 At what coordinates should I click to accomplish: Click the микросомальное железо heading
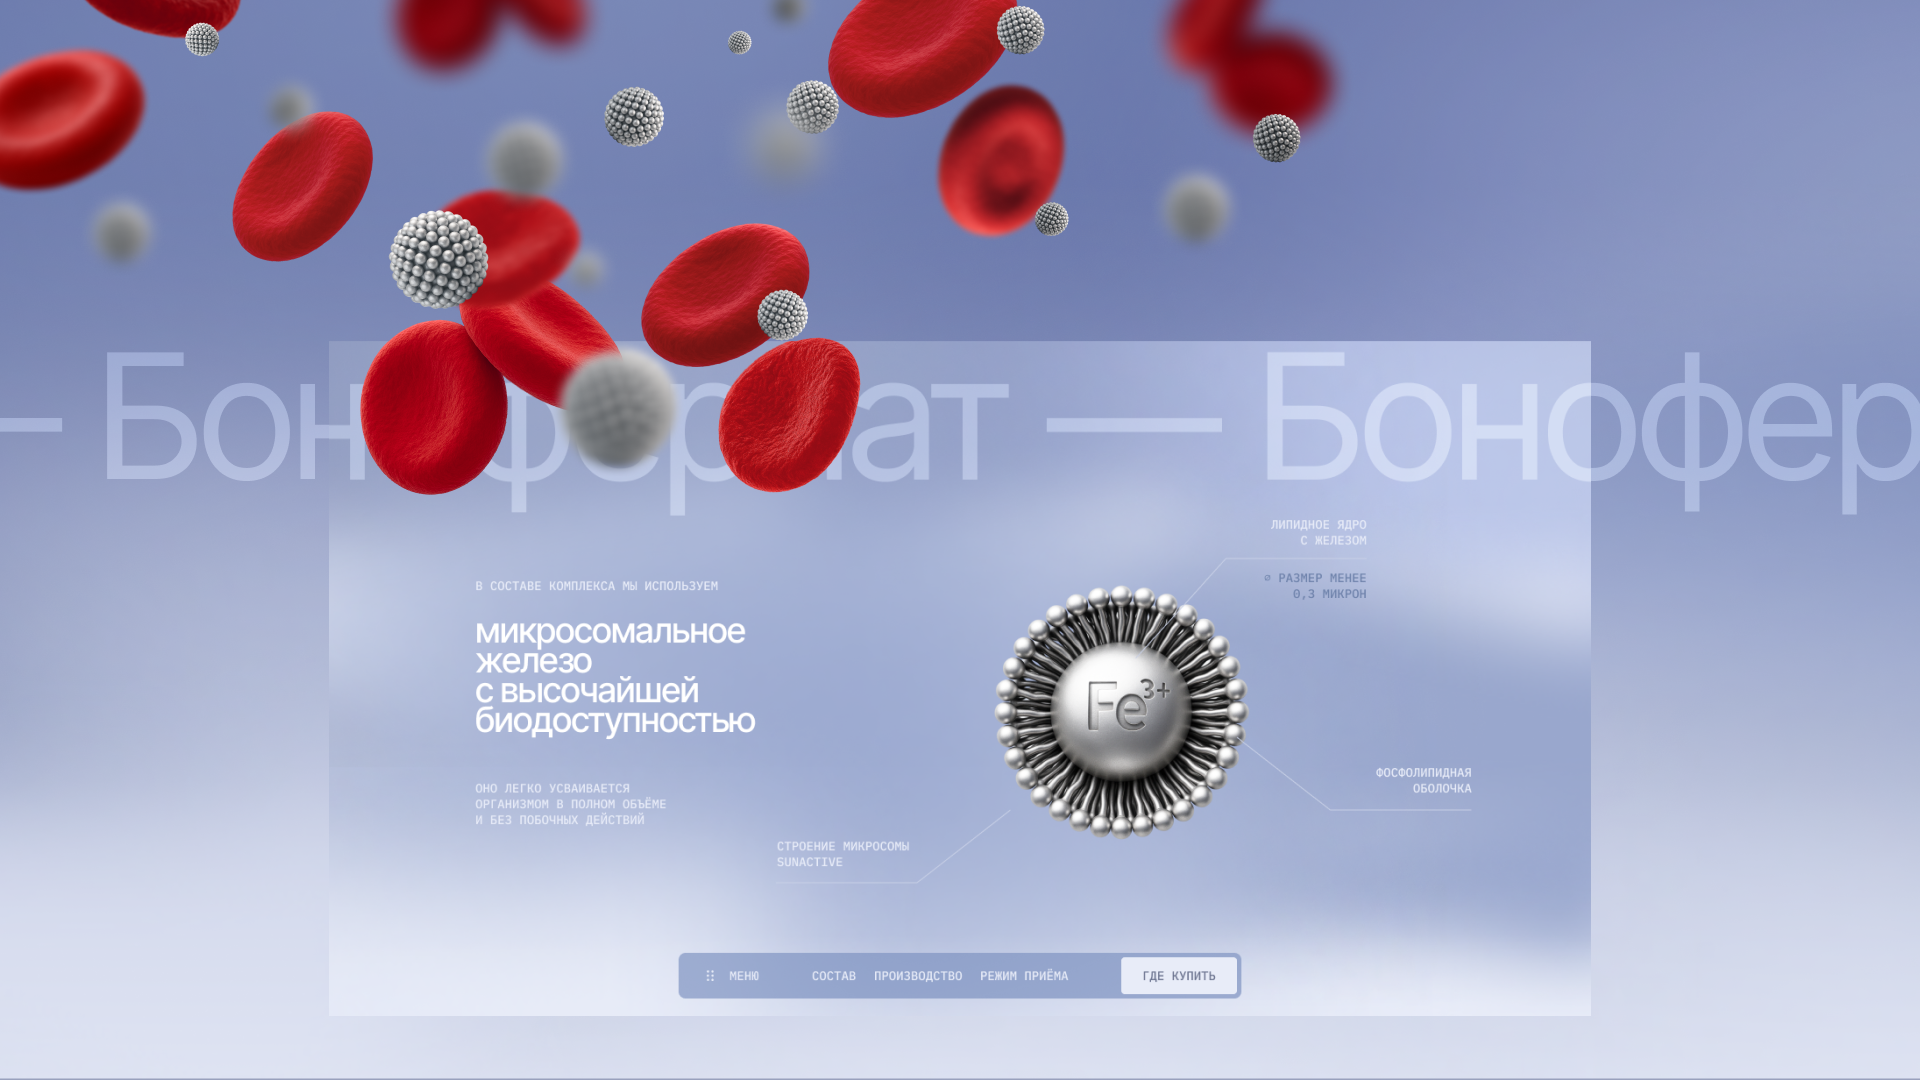pos(609,646)
